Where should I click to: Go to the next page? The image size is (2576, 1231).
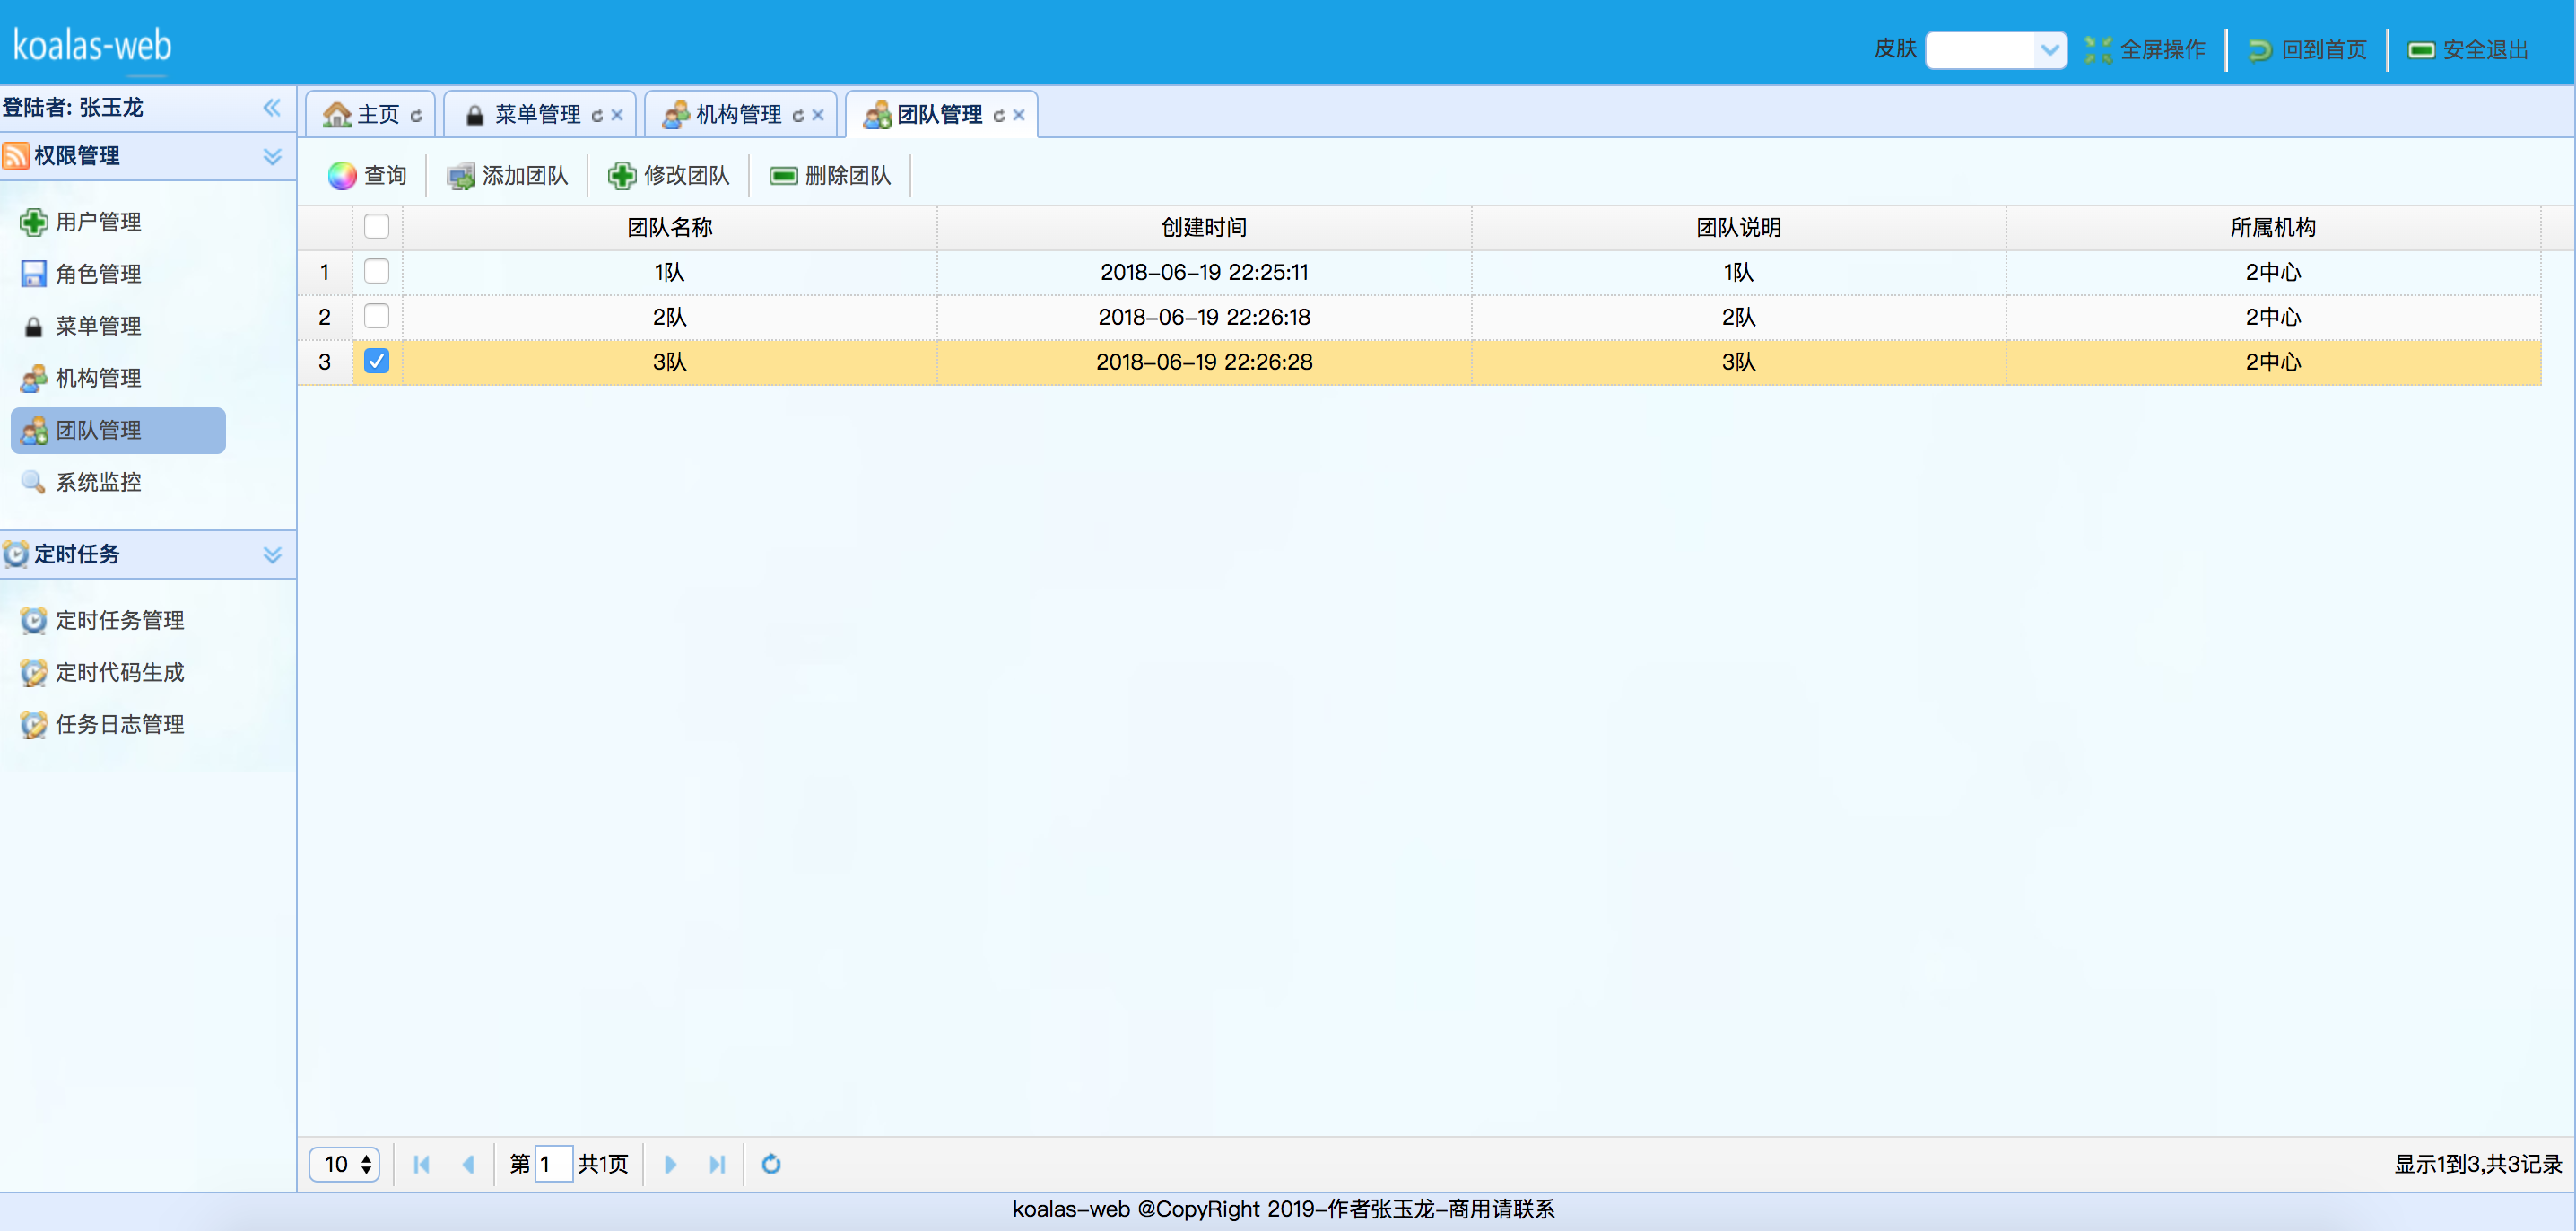click(670, 1164)
